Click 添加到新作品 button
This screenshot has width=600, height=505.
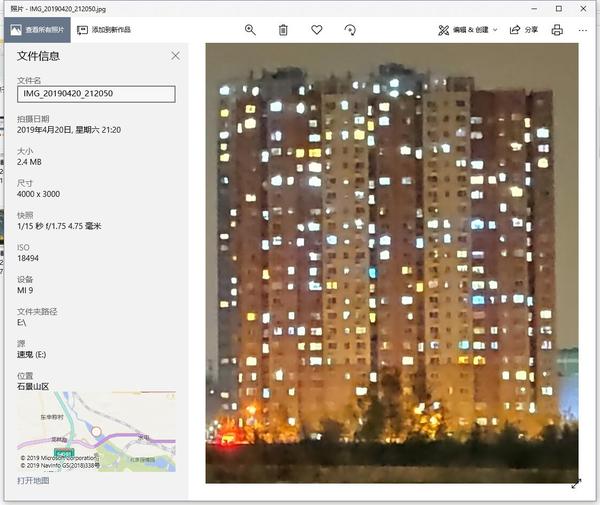coord(104,30)
